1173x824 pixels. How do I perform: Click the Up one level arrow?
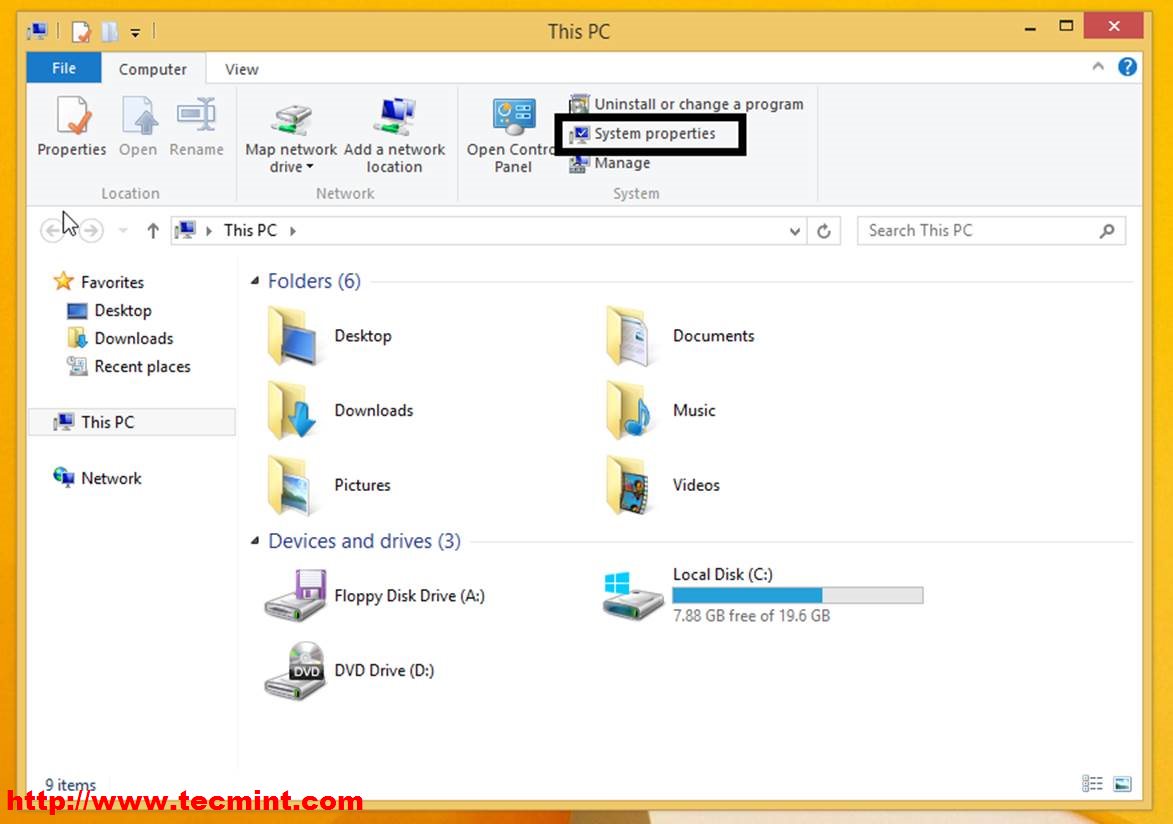point(153,231)
